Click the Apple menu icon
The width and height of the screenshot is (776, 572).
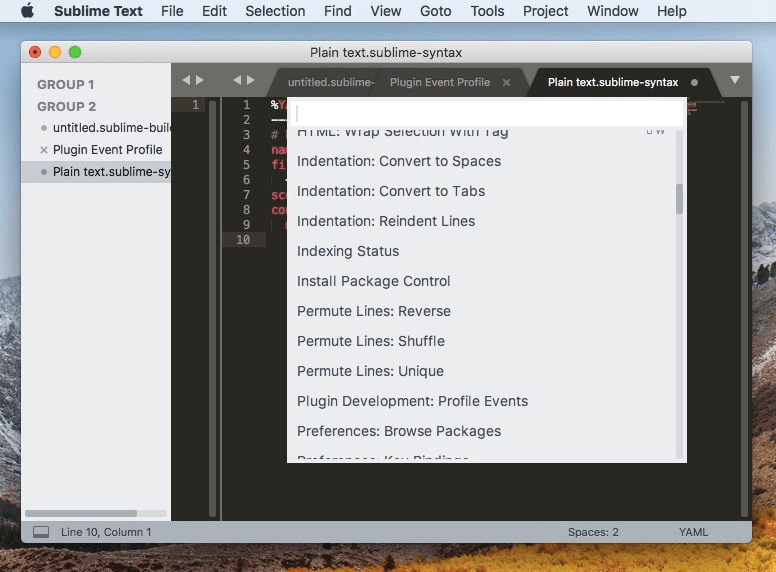point(27,11)
